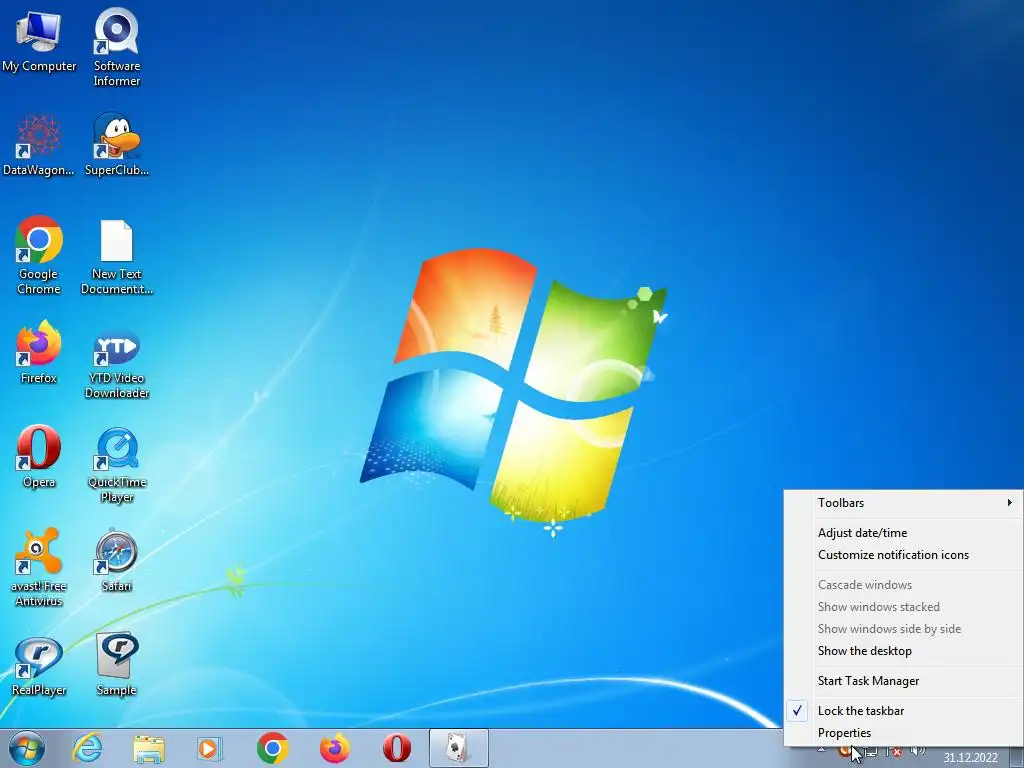Open Windows Explorer folder in taskbar
This screenshot has width=1024, height=768.
click(x=149, y=748)
